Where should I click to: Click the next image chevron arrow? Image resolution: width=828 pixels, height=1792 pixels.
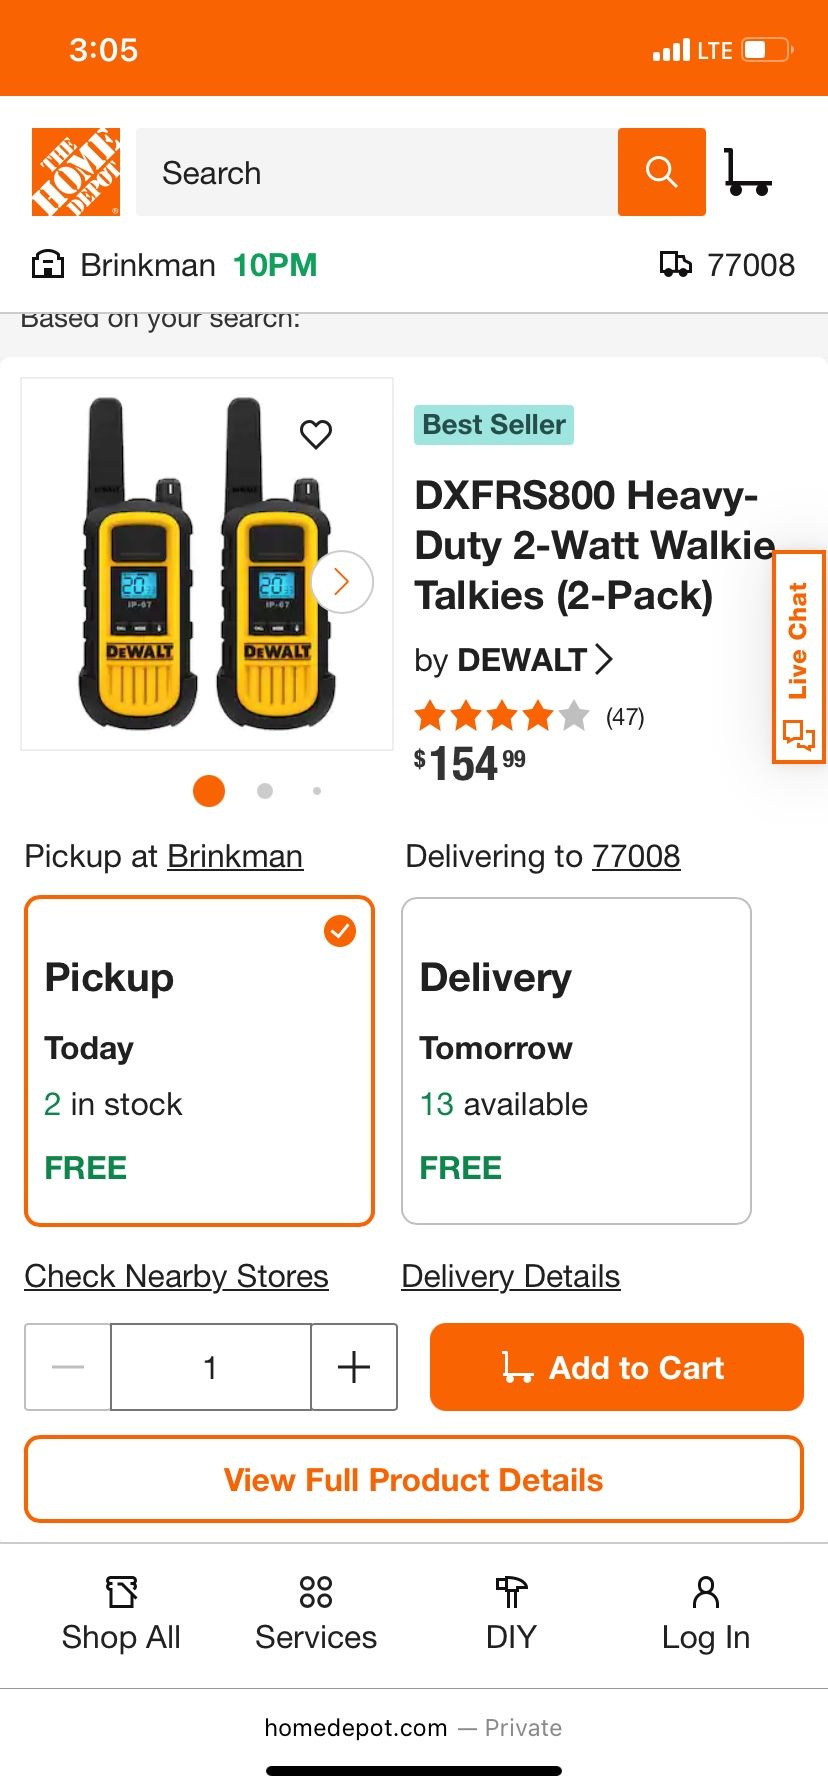pos(341,581)
